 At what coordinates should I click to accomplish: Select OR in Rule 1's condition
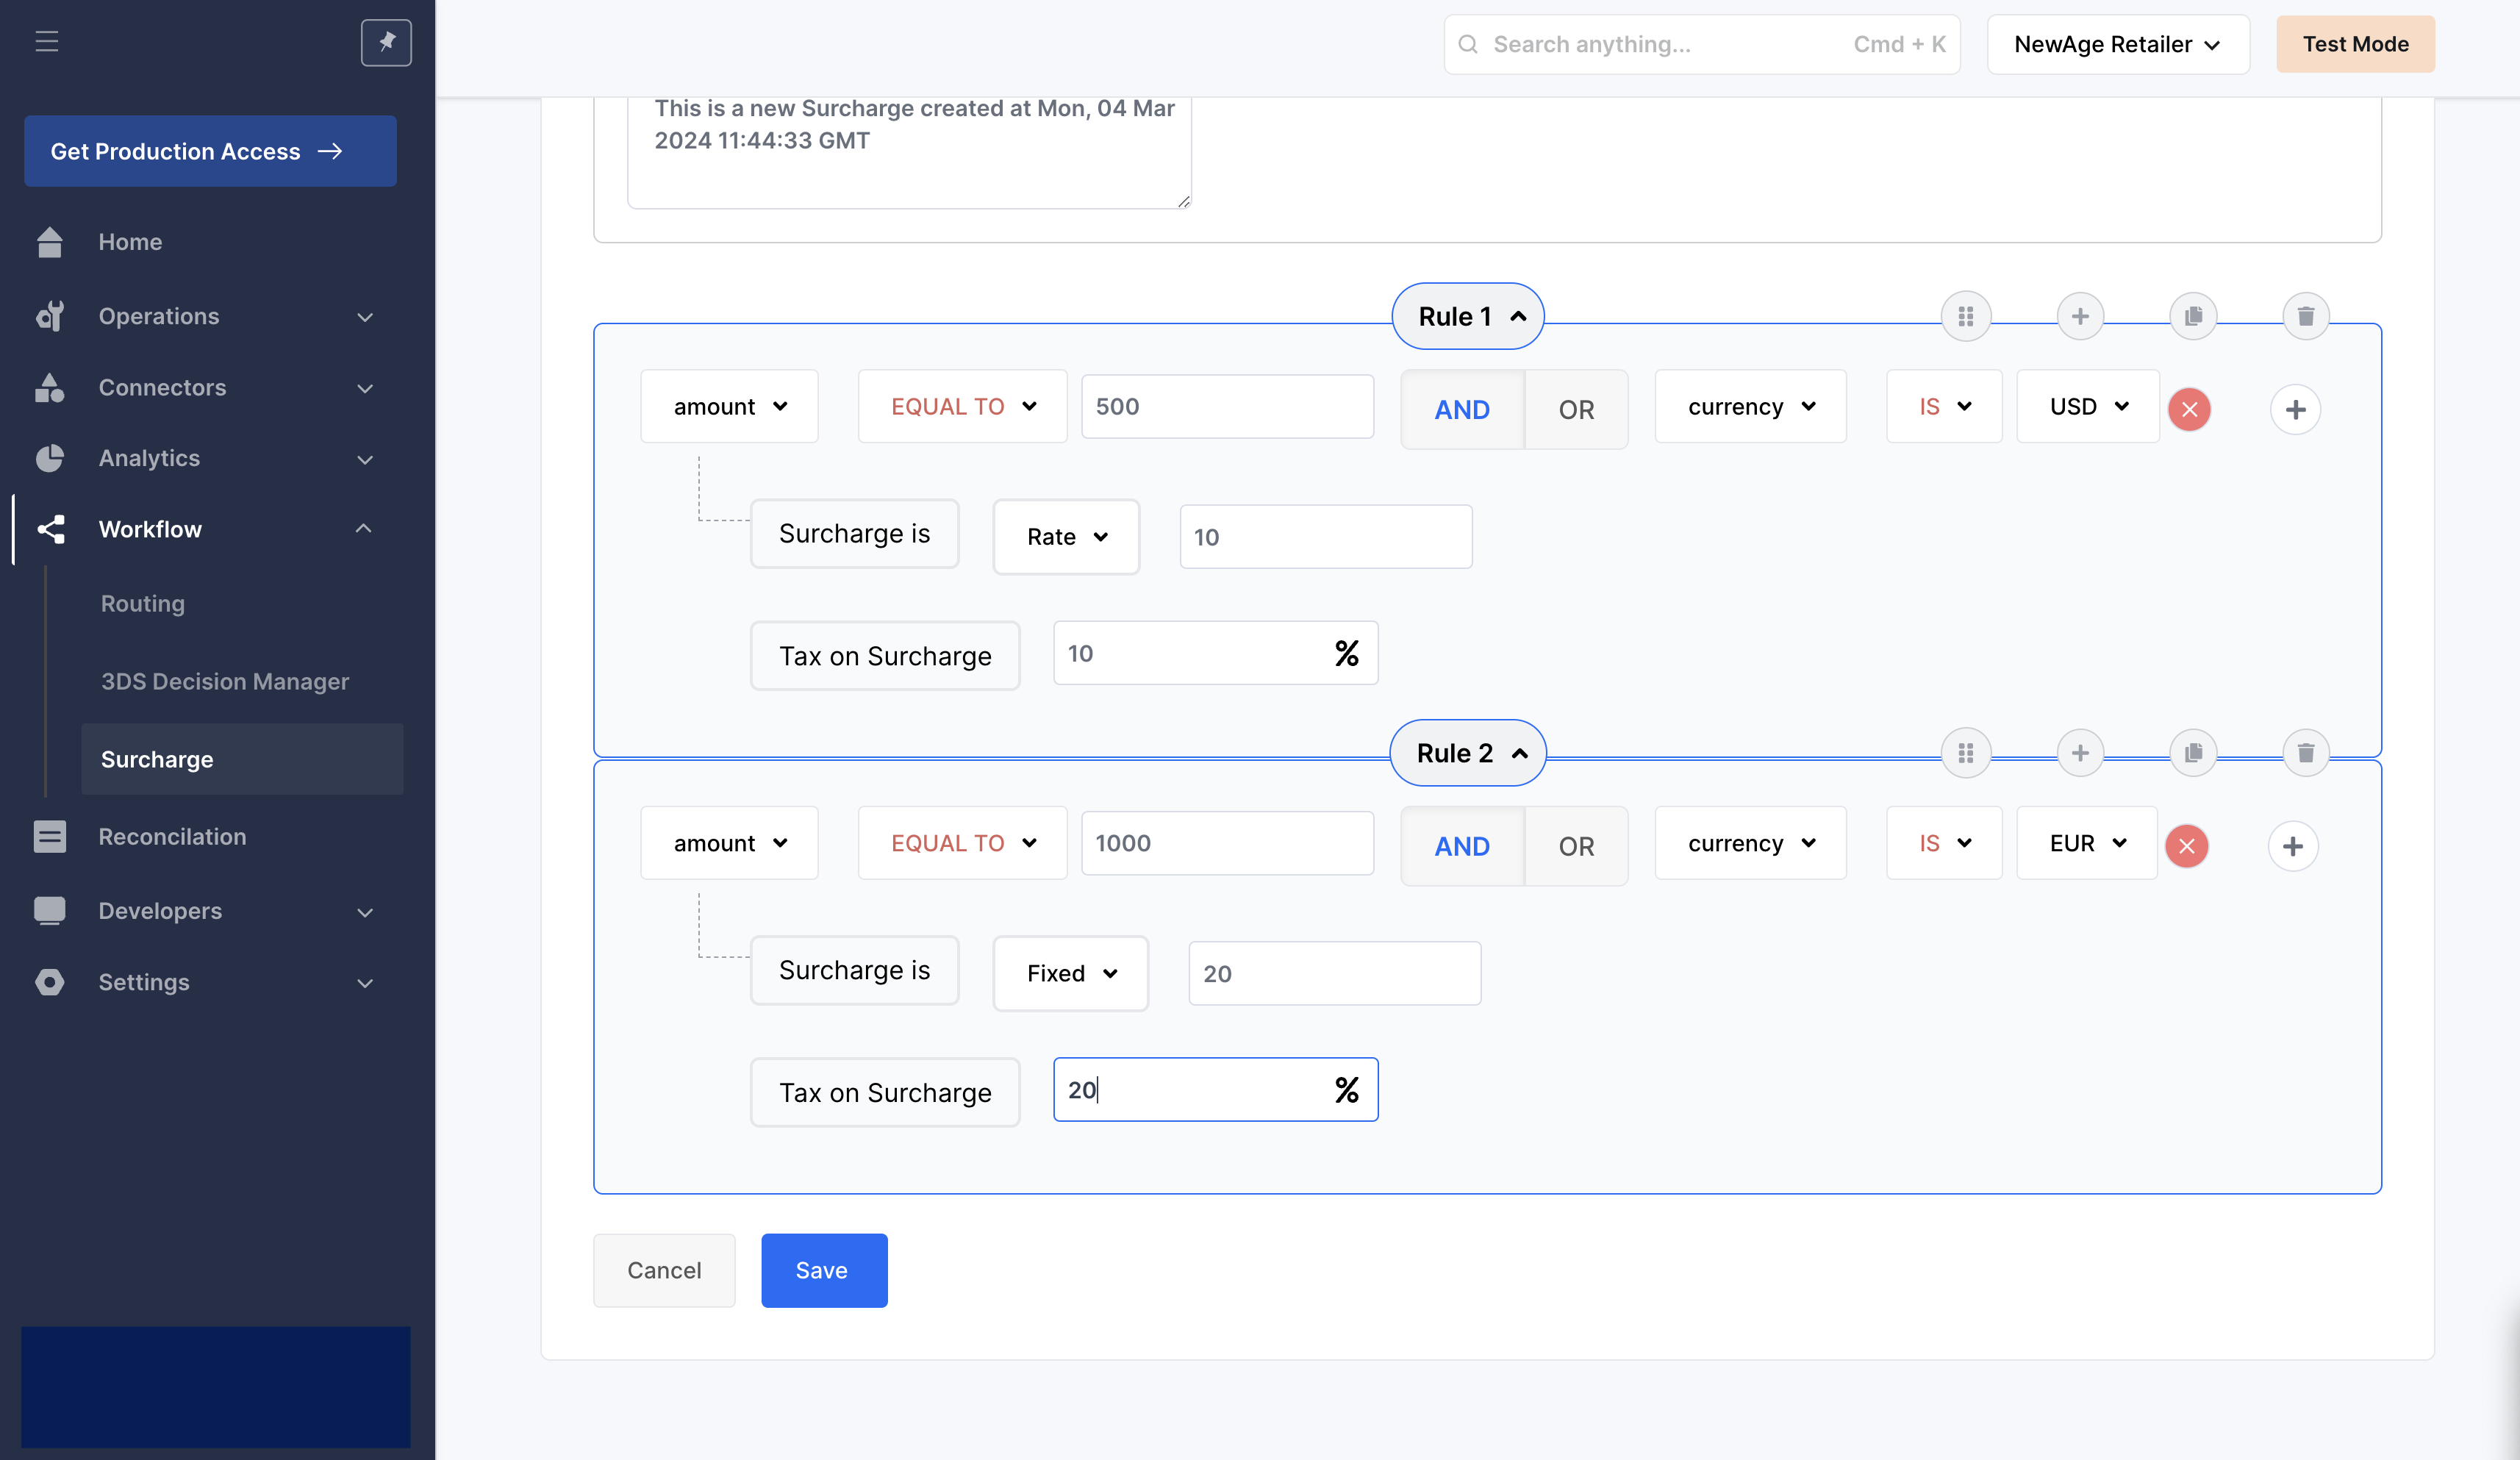[x=1576, y=409]
